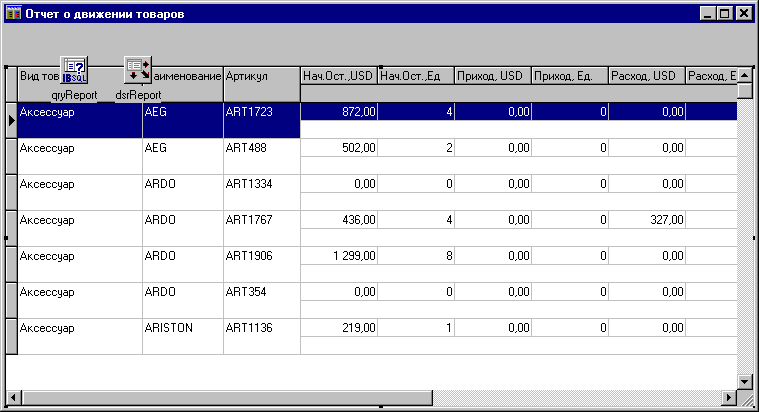Minimize the report window
Screen dimensions: 759x412
(x=708, y=14)
